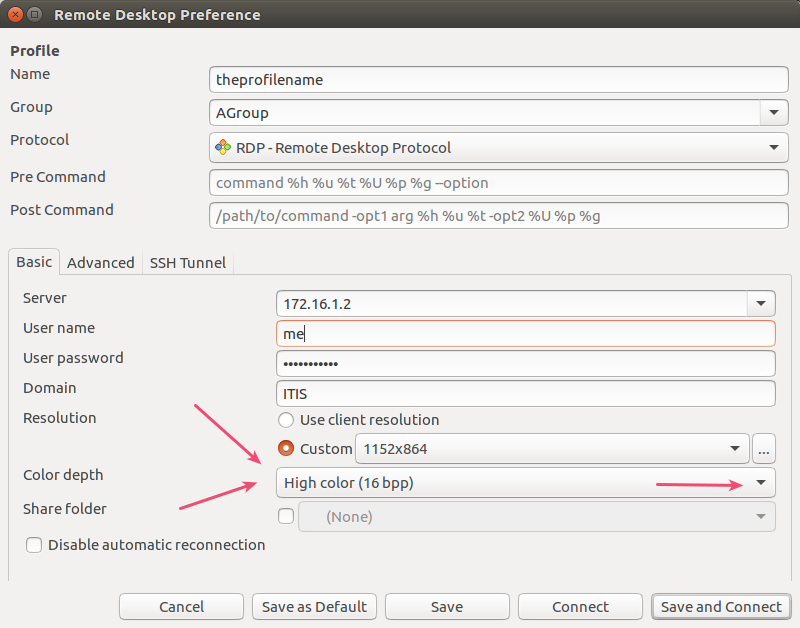This screenshot has height=628, width=800.
Task: Switch to the SSH Tunnel tab
Action: (x=188, y=262)
